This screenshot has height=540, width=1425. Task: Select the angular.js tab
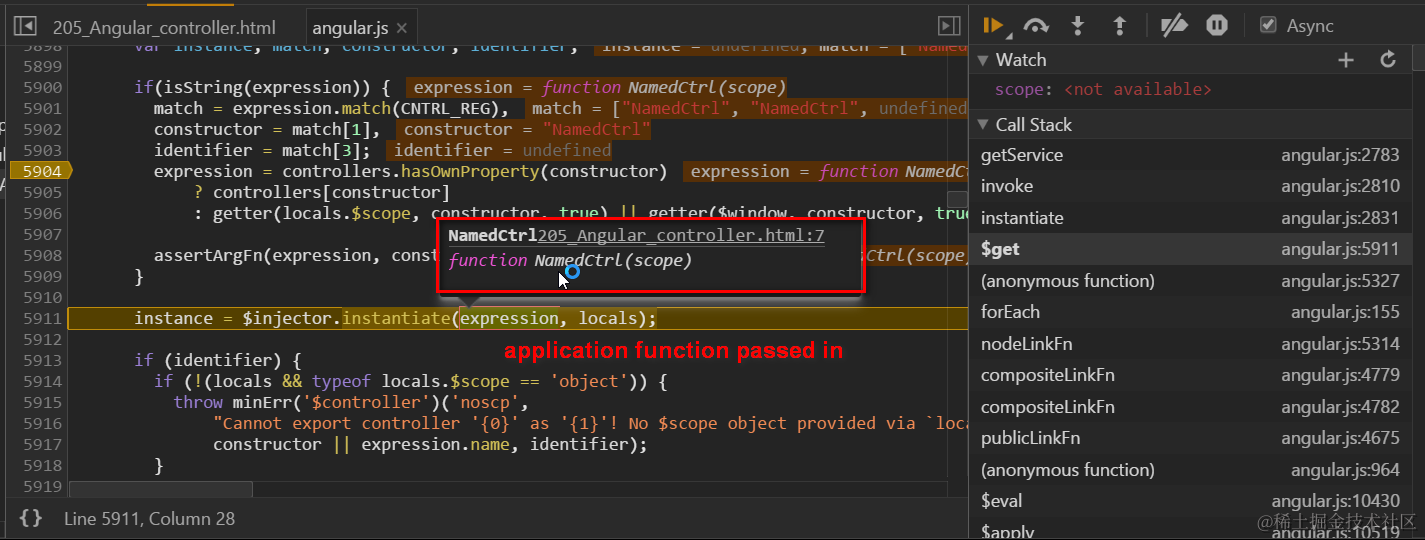(x=350, y=28)
